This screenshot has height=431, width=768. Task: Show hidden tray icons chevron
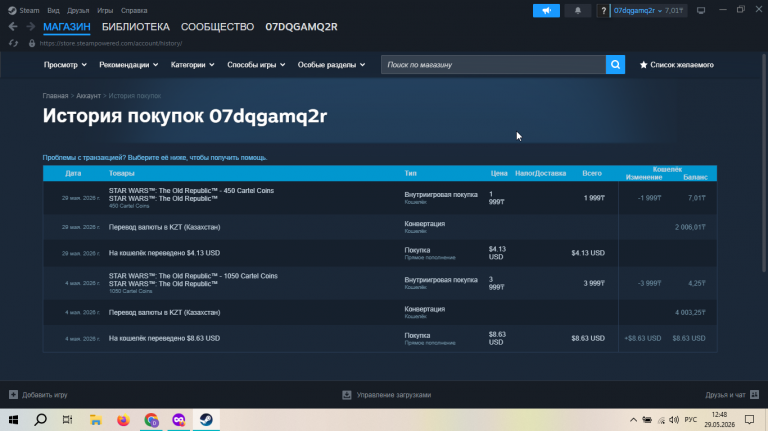coord(633,420)
